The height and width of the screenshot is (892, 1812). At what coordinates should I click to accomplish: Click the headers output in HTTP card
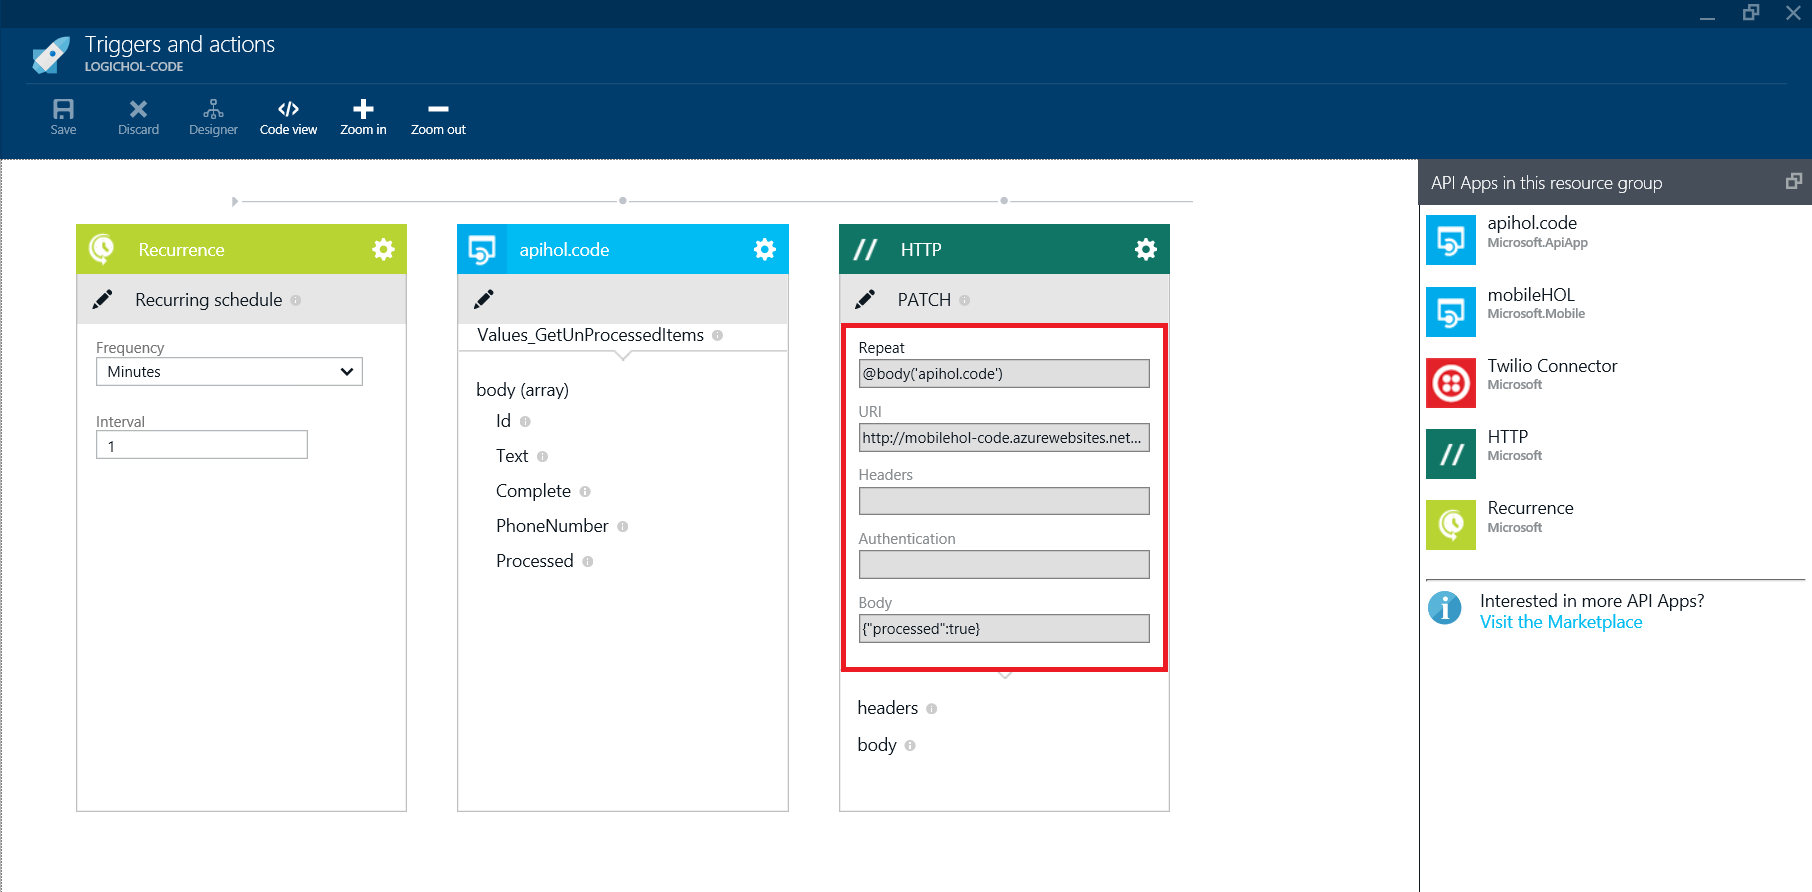click(887, 708)
